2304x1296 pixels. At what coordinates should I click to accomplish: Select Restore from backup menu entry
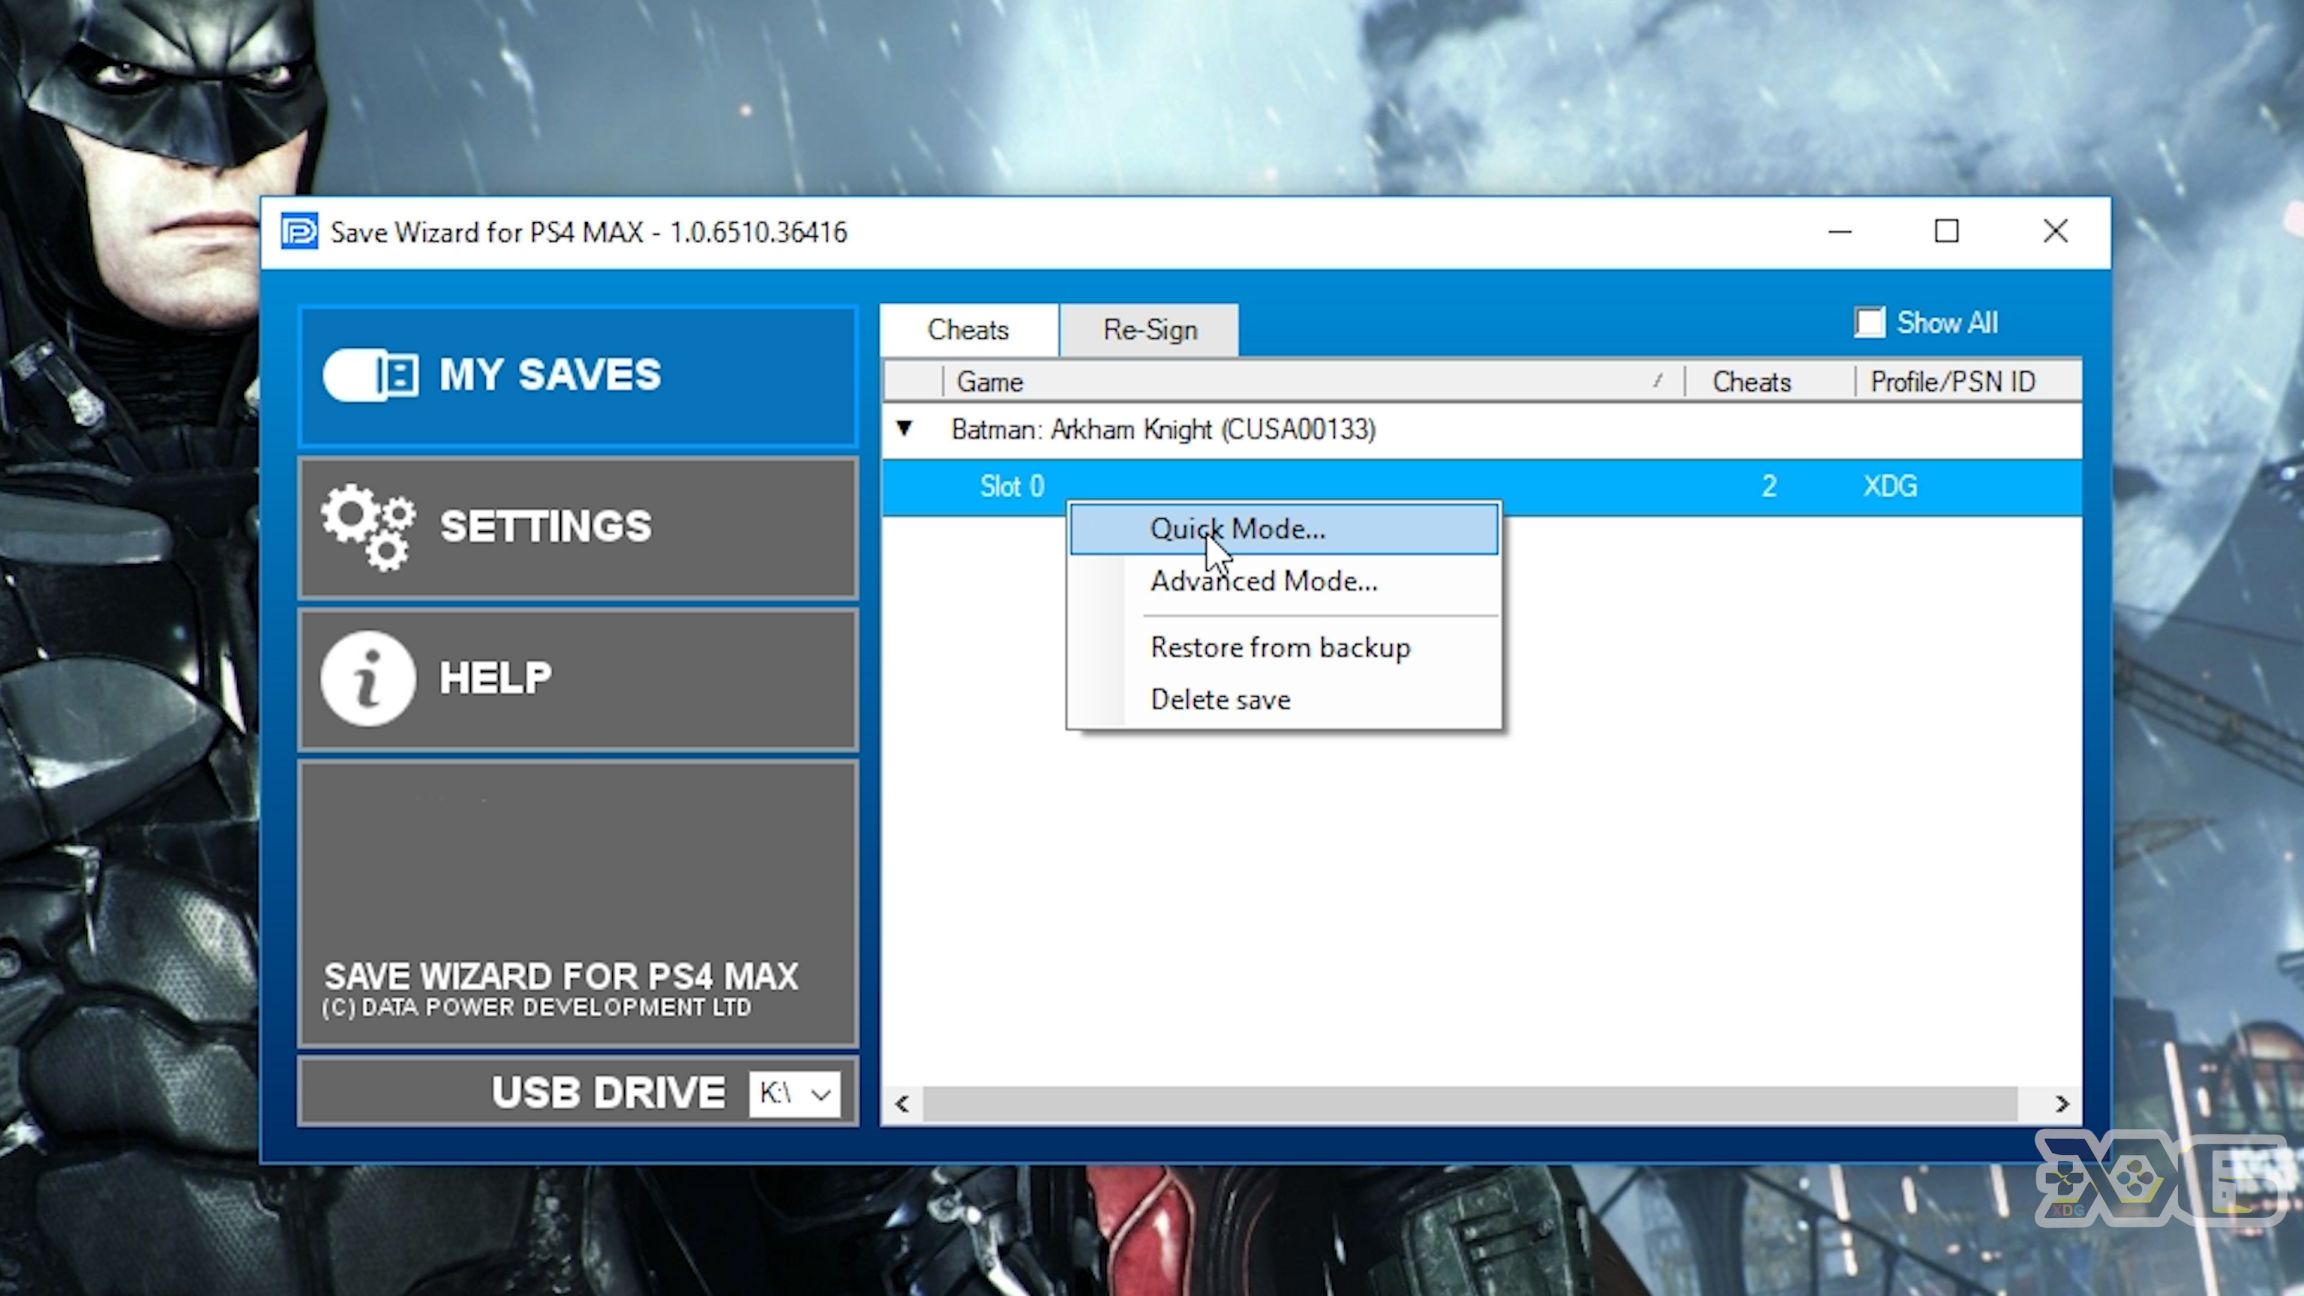pyautogui.click(x=1284, y=648)
